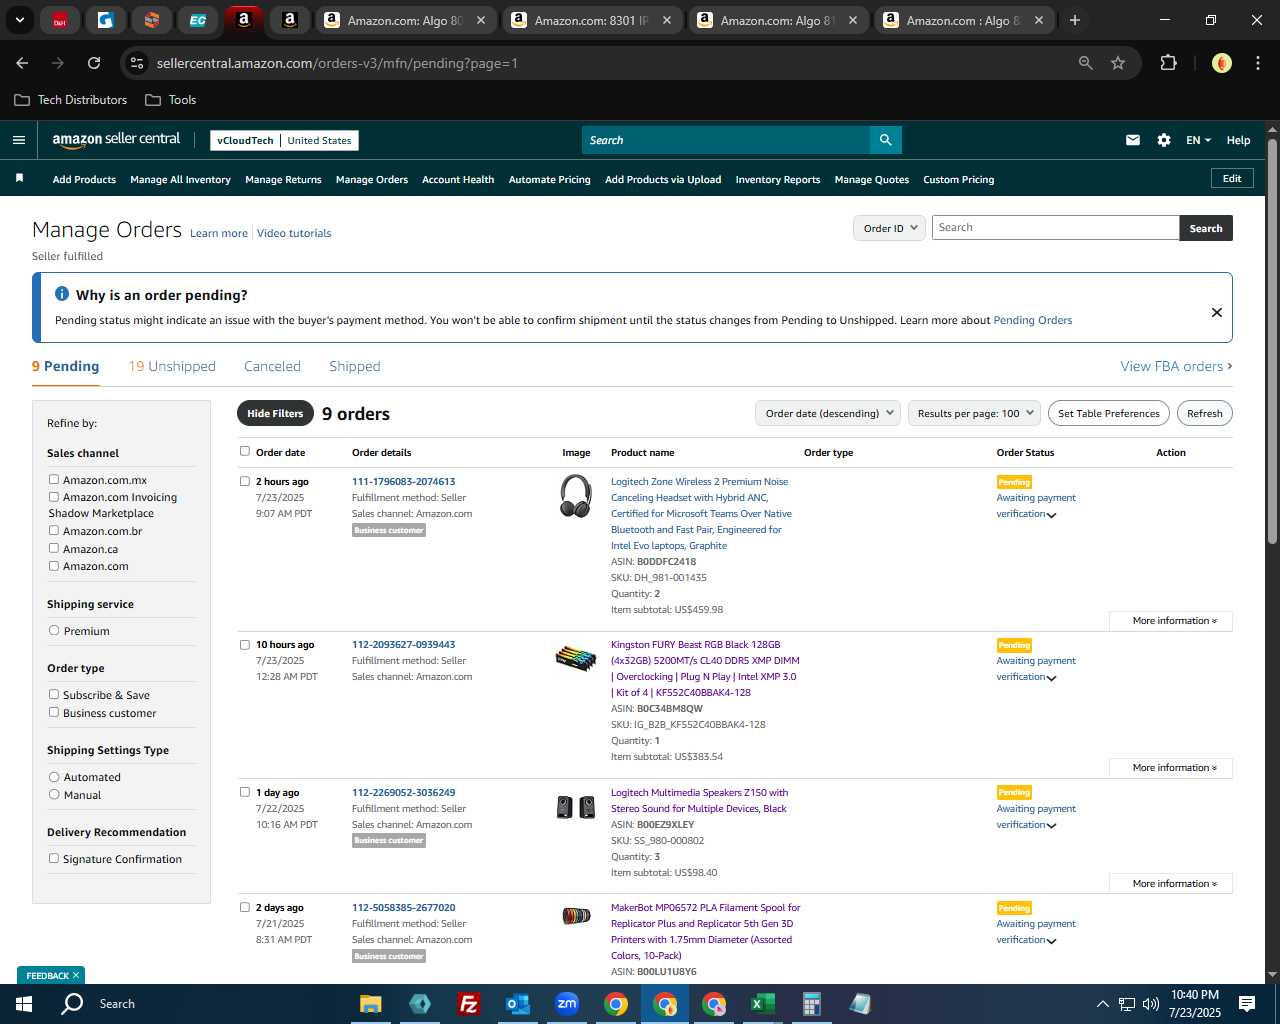Click the page vertical scrollbar
1280x1024 pixels.
(1272, 341)
